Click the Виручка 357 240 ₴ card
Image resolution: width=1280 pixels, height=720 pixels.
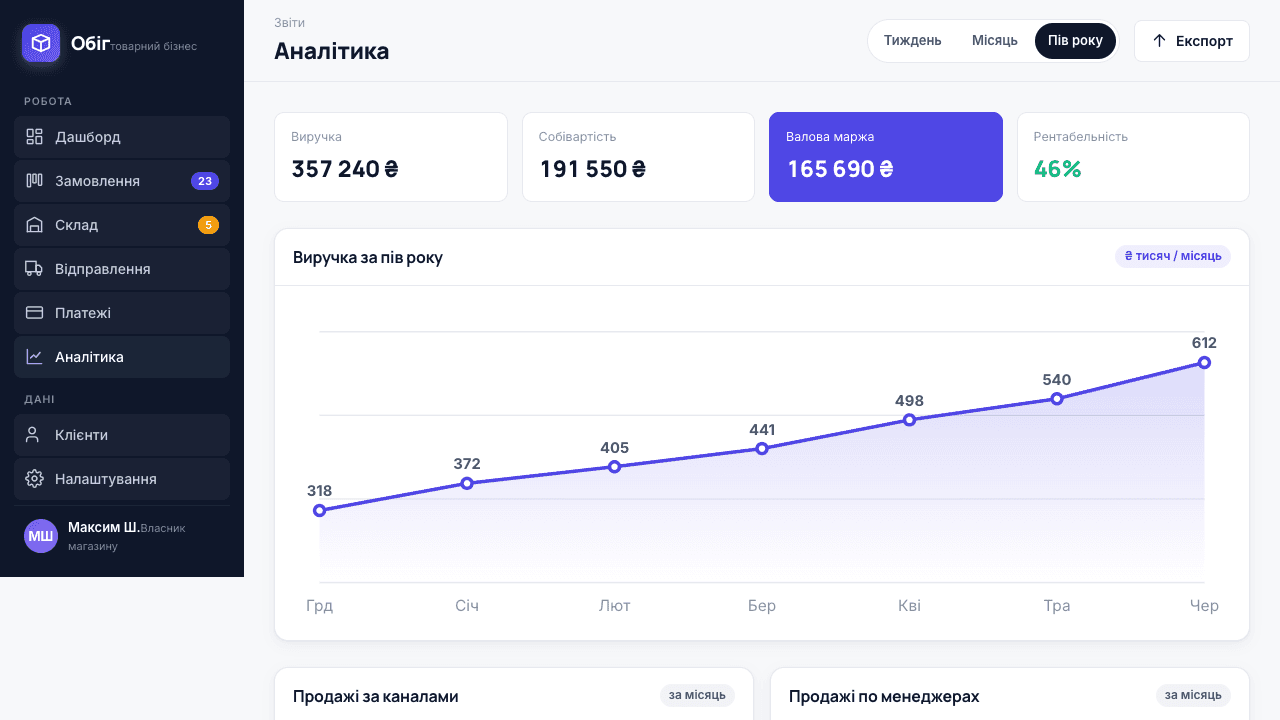coord(391,157)
